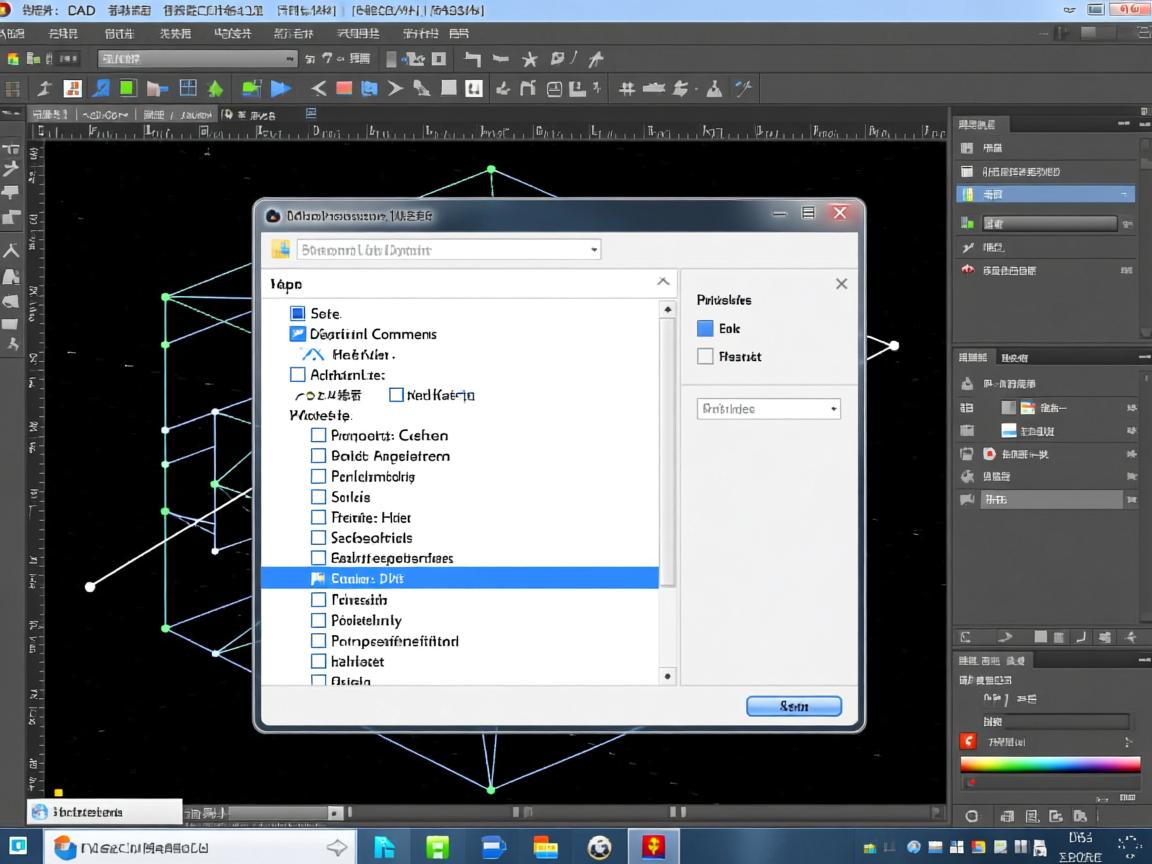Click the star icon in the toolbar
Viewport: 1152px width, 864px height.
point(530,59)
